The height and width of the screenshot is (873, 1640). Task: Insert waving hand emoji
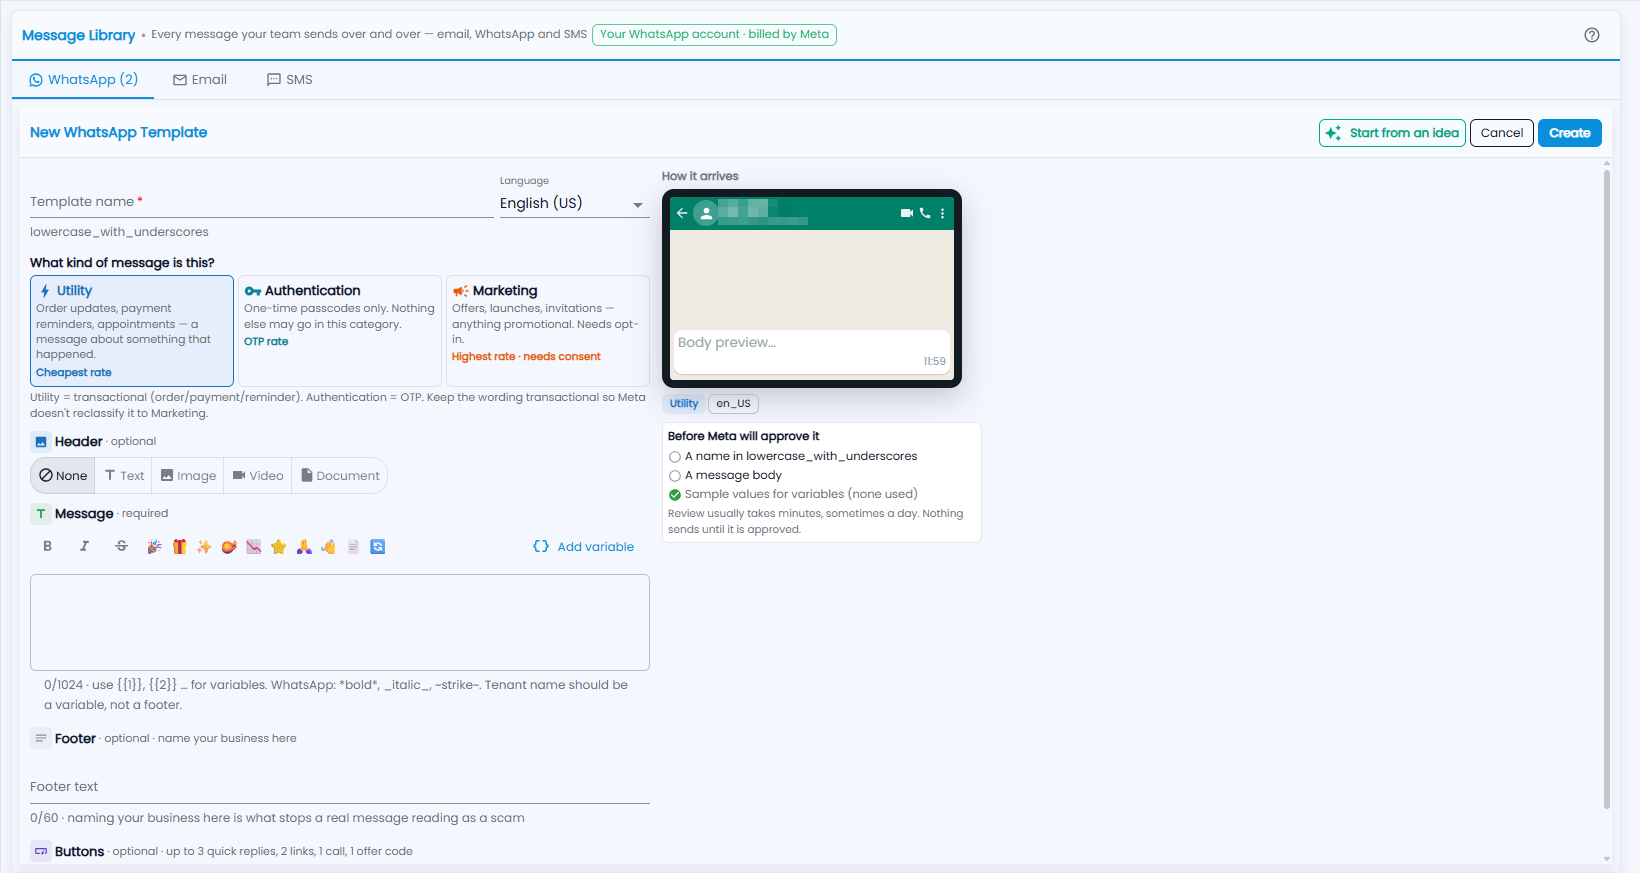pyautogui.click(x=328, y=547)
